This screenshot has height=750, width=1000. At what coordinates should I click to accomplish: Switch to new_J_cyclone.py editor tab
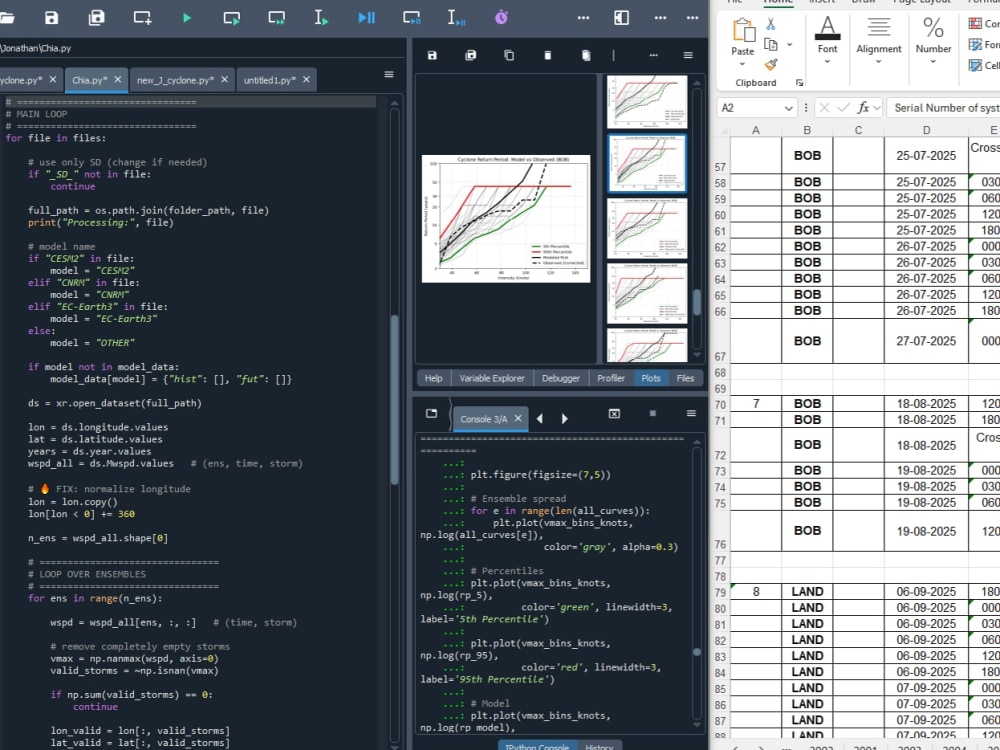point(173,80)
